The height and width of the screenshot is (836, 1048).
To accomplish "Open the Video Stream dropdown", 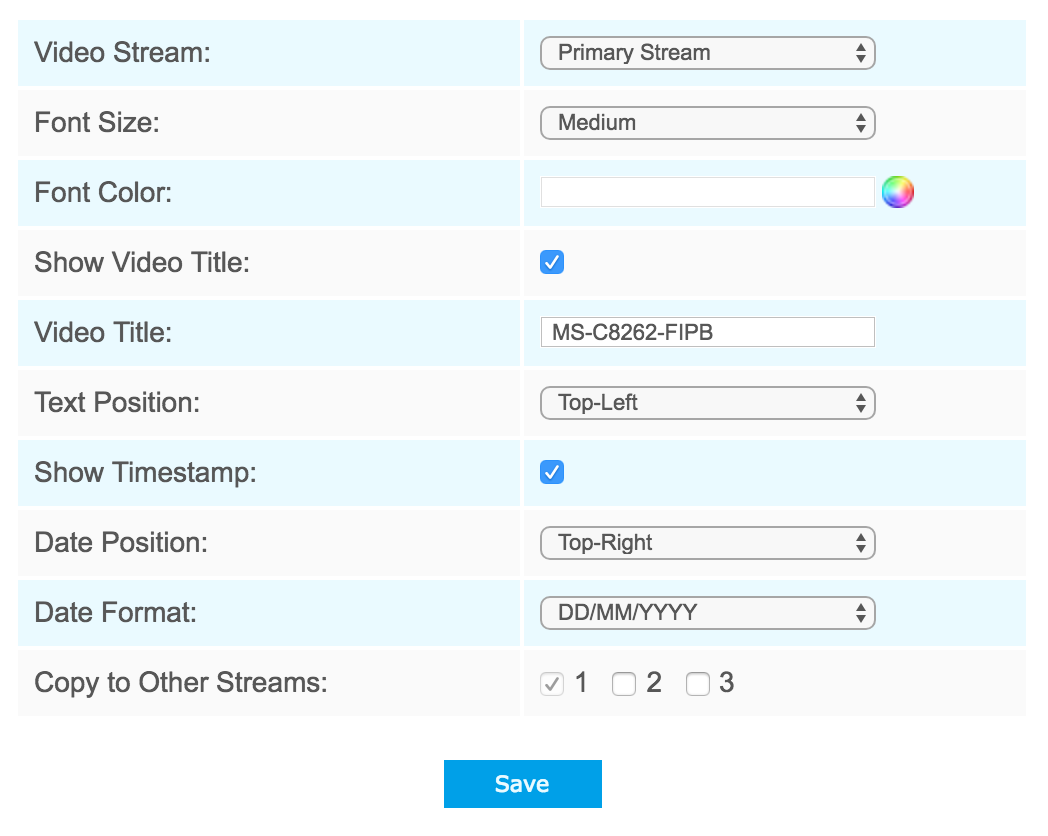I will 707,52.
